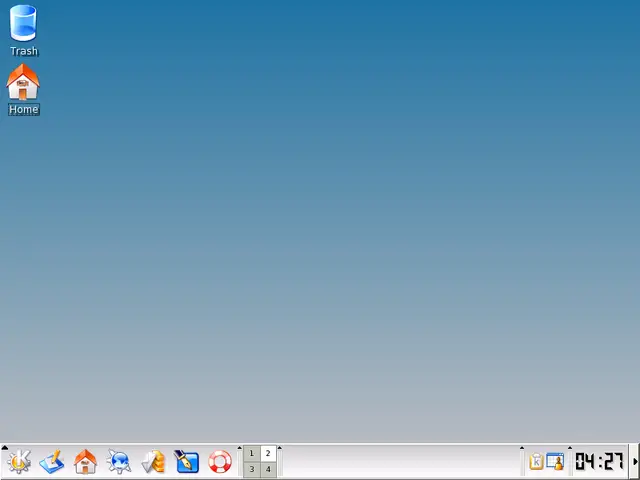The height and width of the screenshot is (480, 640).
Task: Switch to virtual desktop 4
Action: 268,470
